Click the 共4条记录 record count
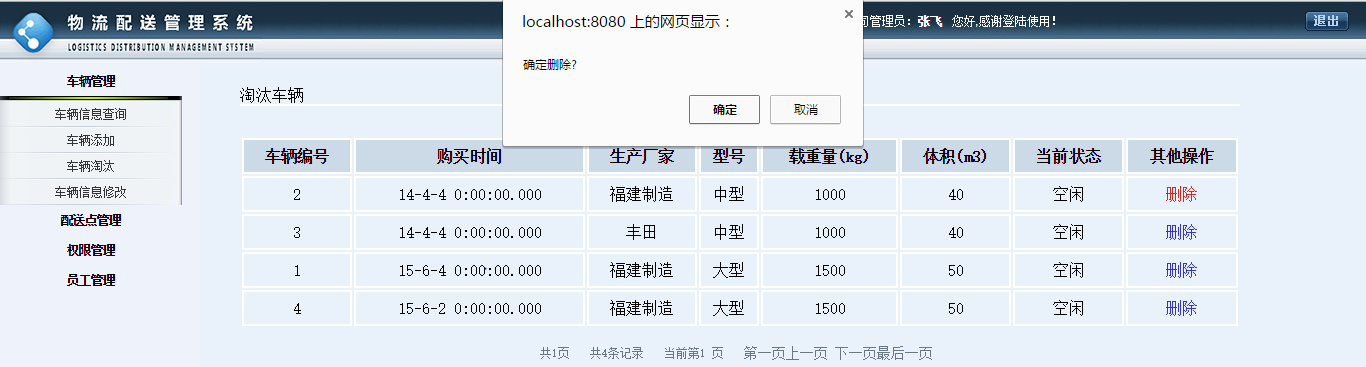This screenshot has width=1366, height=367. pos(616,353)
